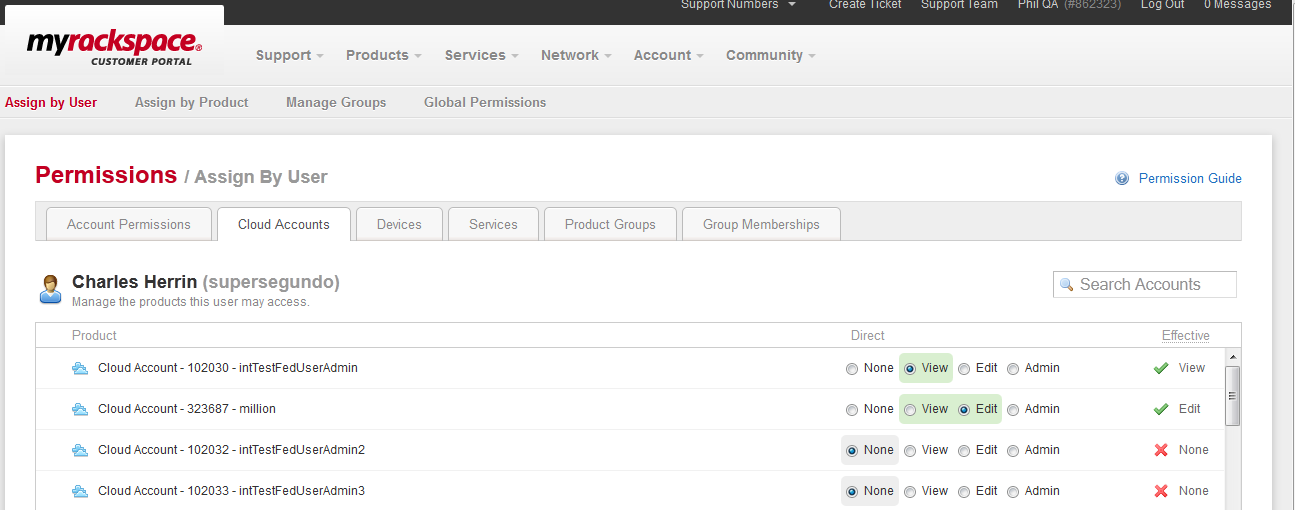1295x510 pixels.
Task: Click the Effective column header
Action: [x=1185, y=336]
